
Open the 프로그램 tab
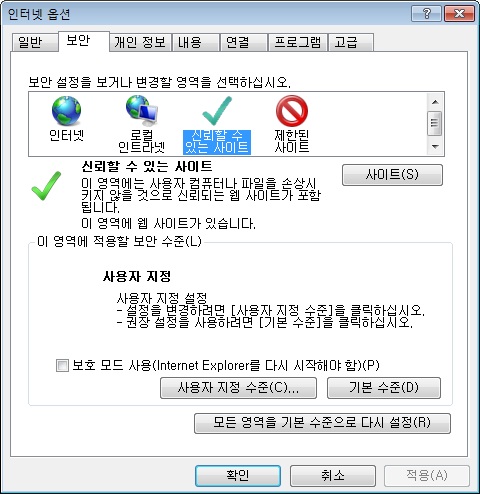click(x=298, y=42)
